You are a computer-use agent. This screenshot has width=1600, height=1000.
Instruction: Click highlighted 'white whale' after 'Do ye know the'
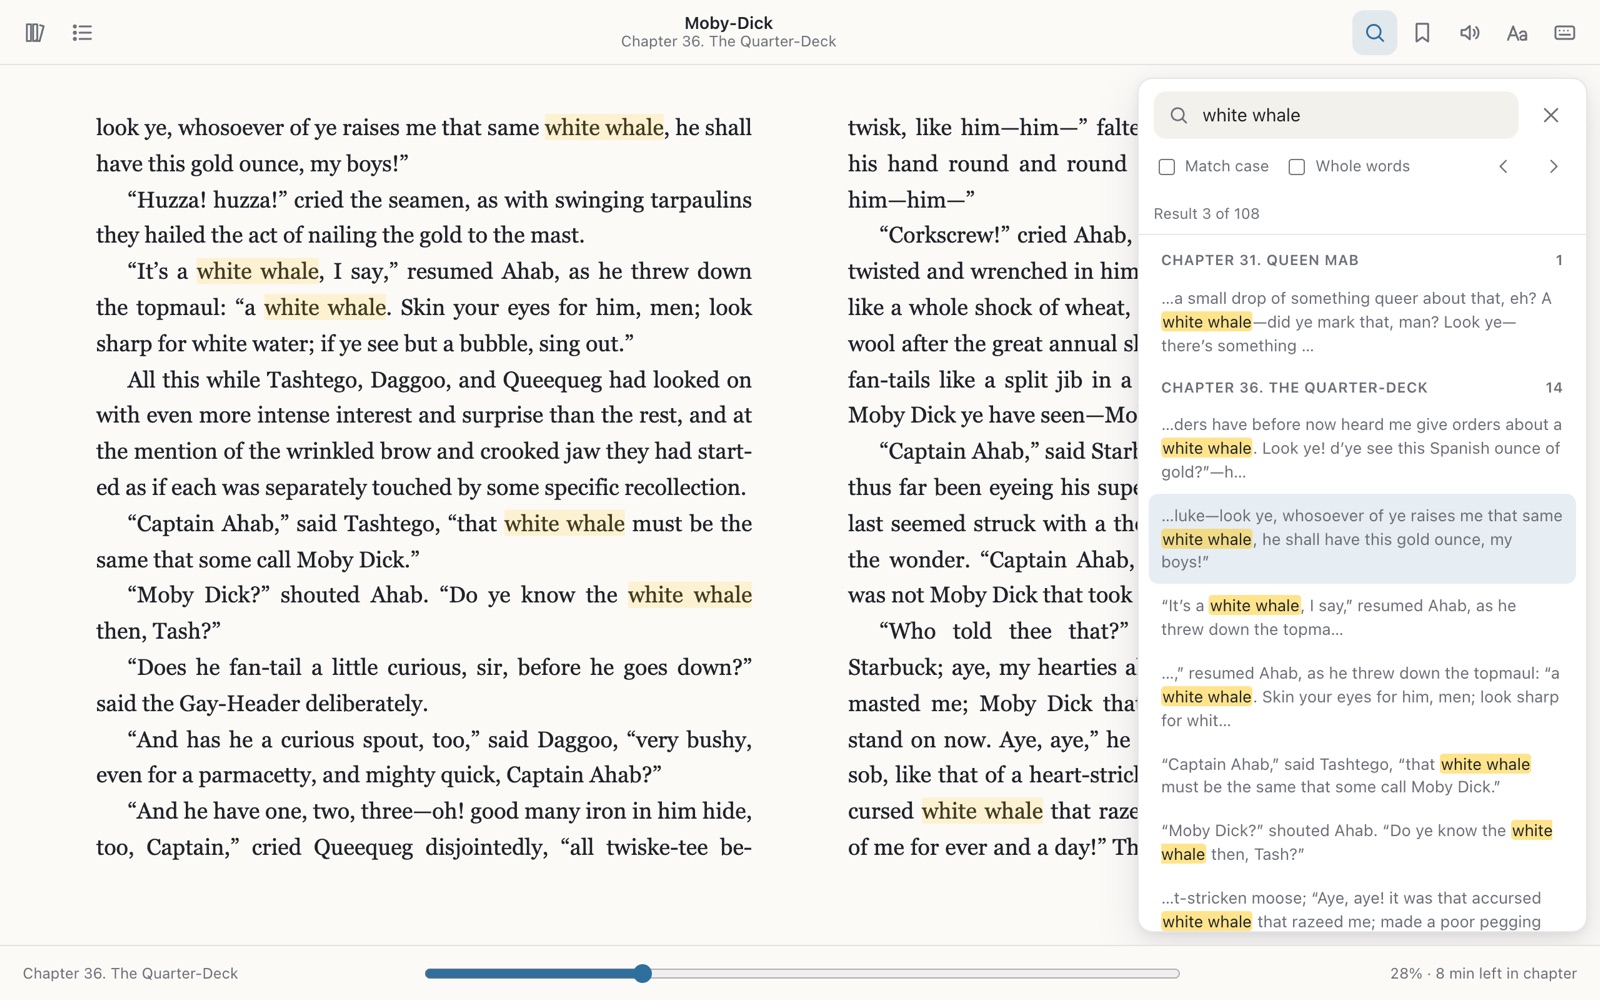[690, 595]
